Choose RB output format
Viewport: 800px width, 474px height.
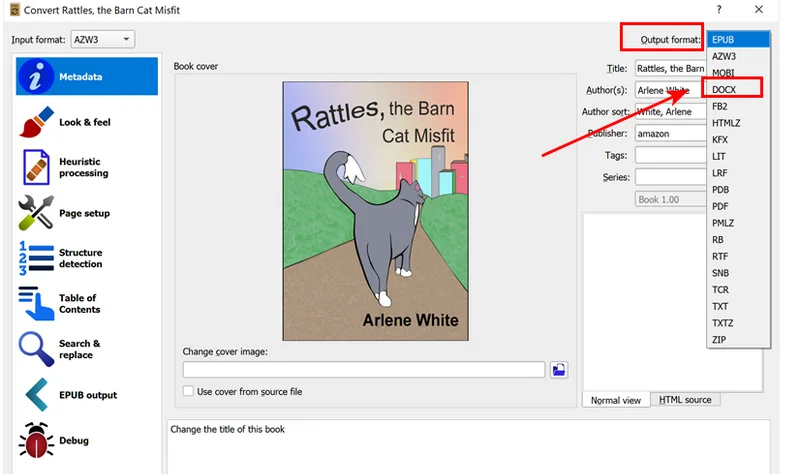click(738, 239)
